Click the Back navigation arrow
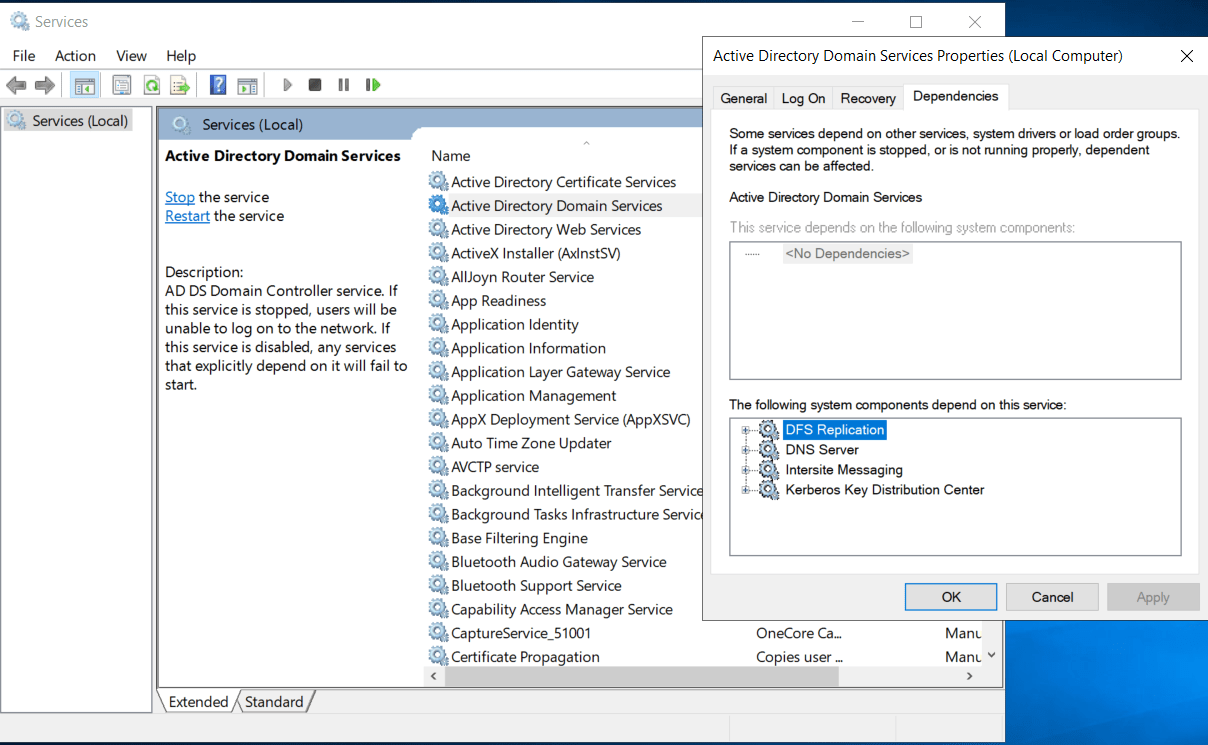The width and height of the screenshot is (1208, 745). [x=16, y=84]
